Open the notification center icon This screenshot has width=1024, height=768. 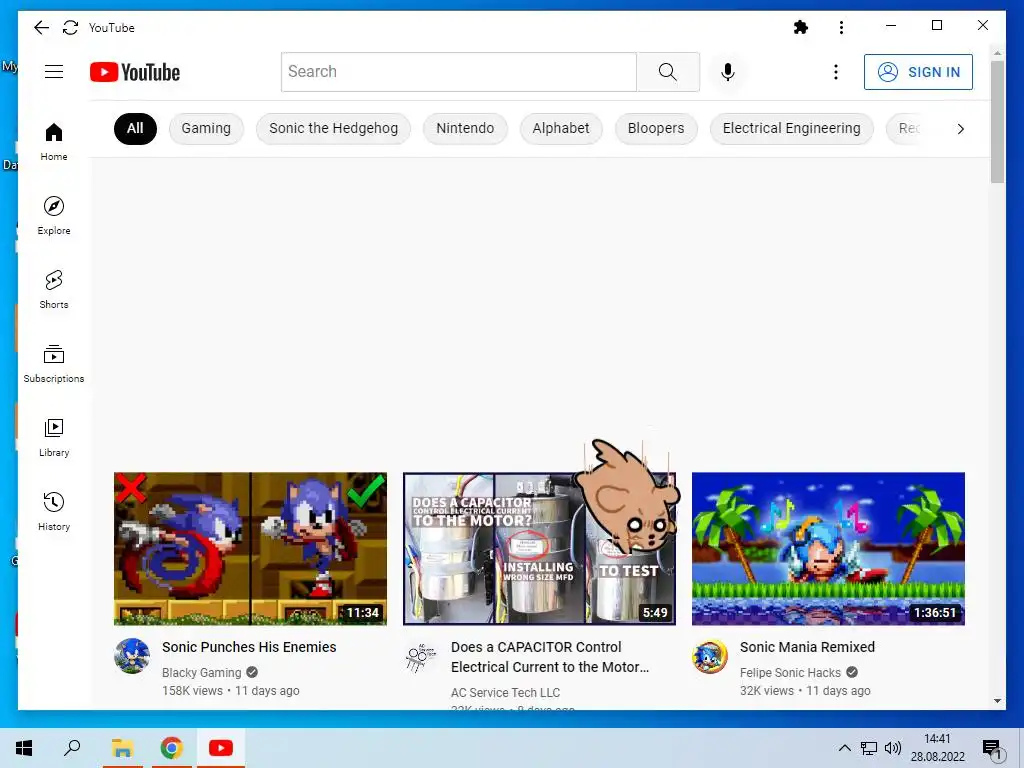(x=991, y=749)
